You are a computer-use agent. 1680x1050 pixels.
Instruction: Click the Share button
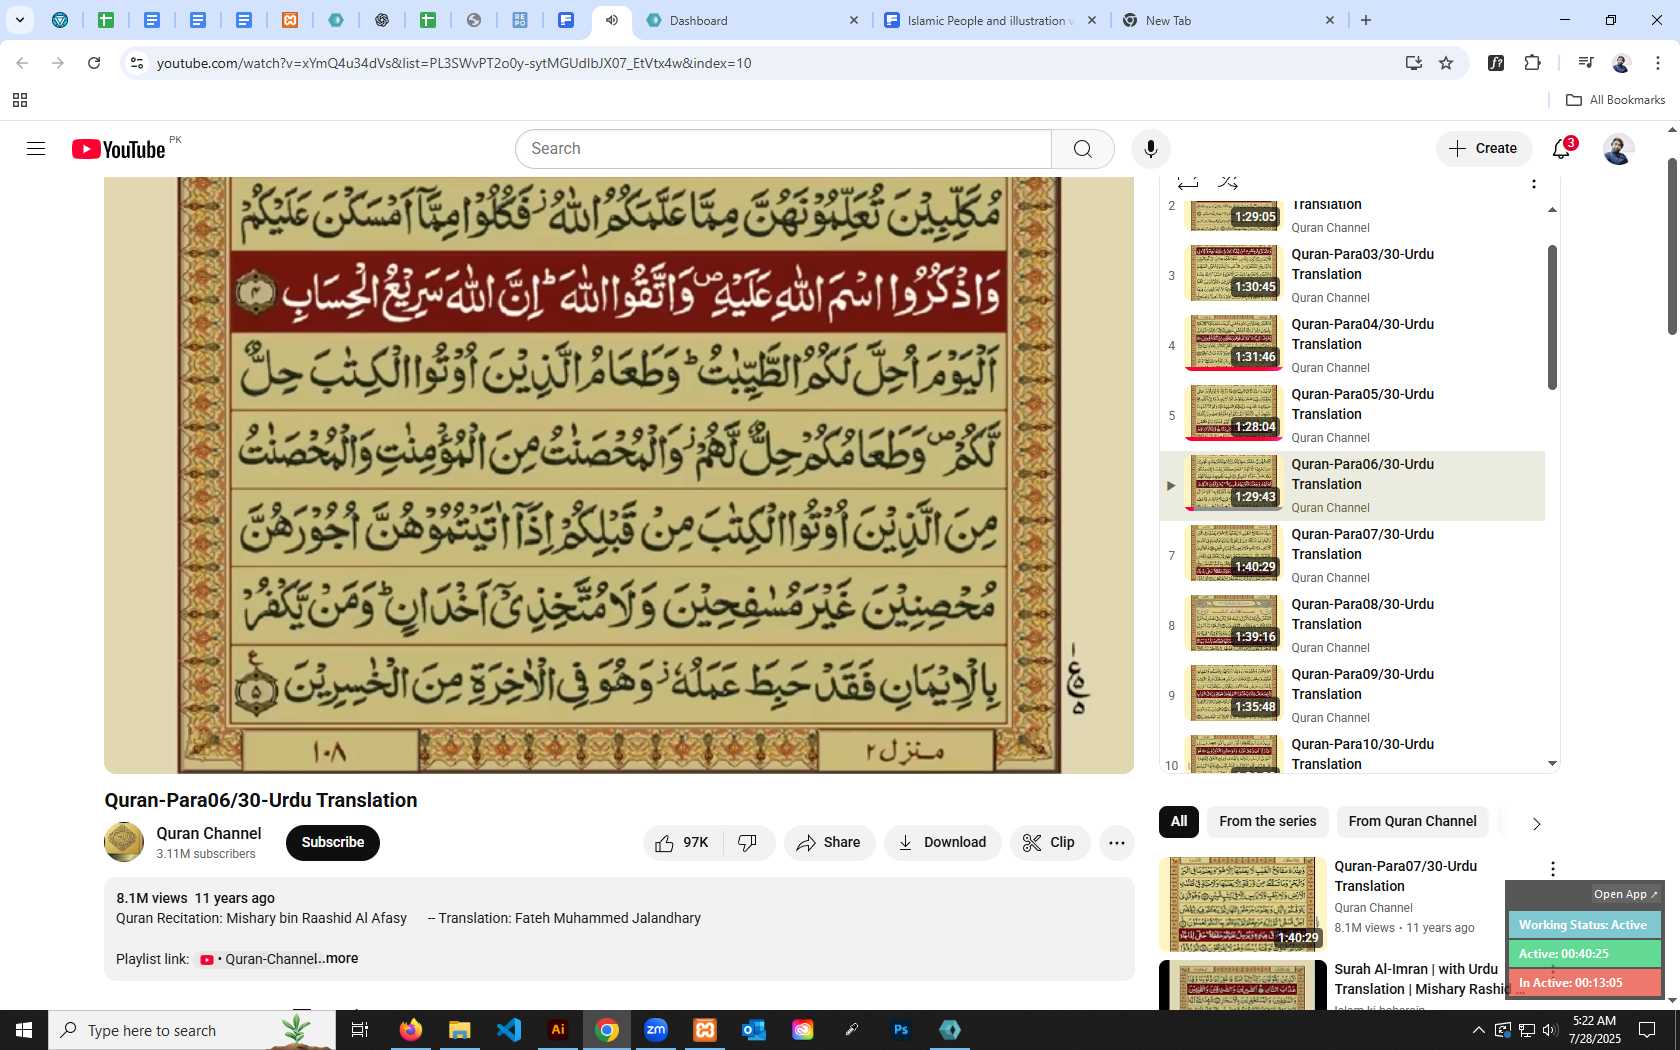click(x=829, y=843)
